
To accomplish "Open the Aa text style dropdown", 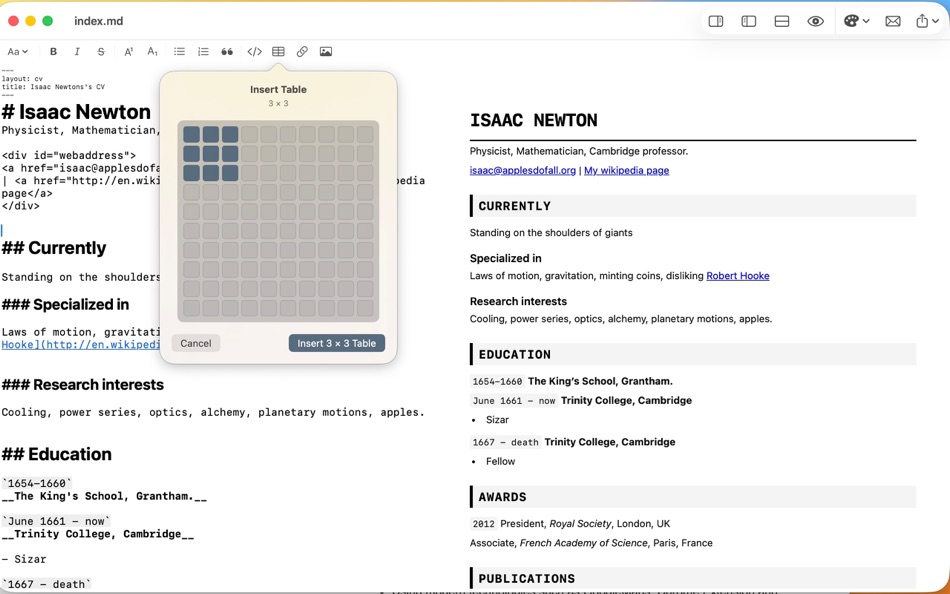I will coord(18,52).
